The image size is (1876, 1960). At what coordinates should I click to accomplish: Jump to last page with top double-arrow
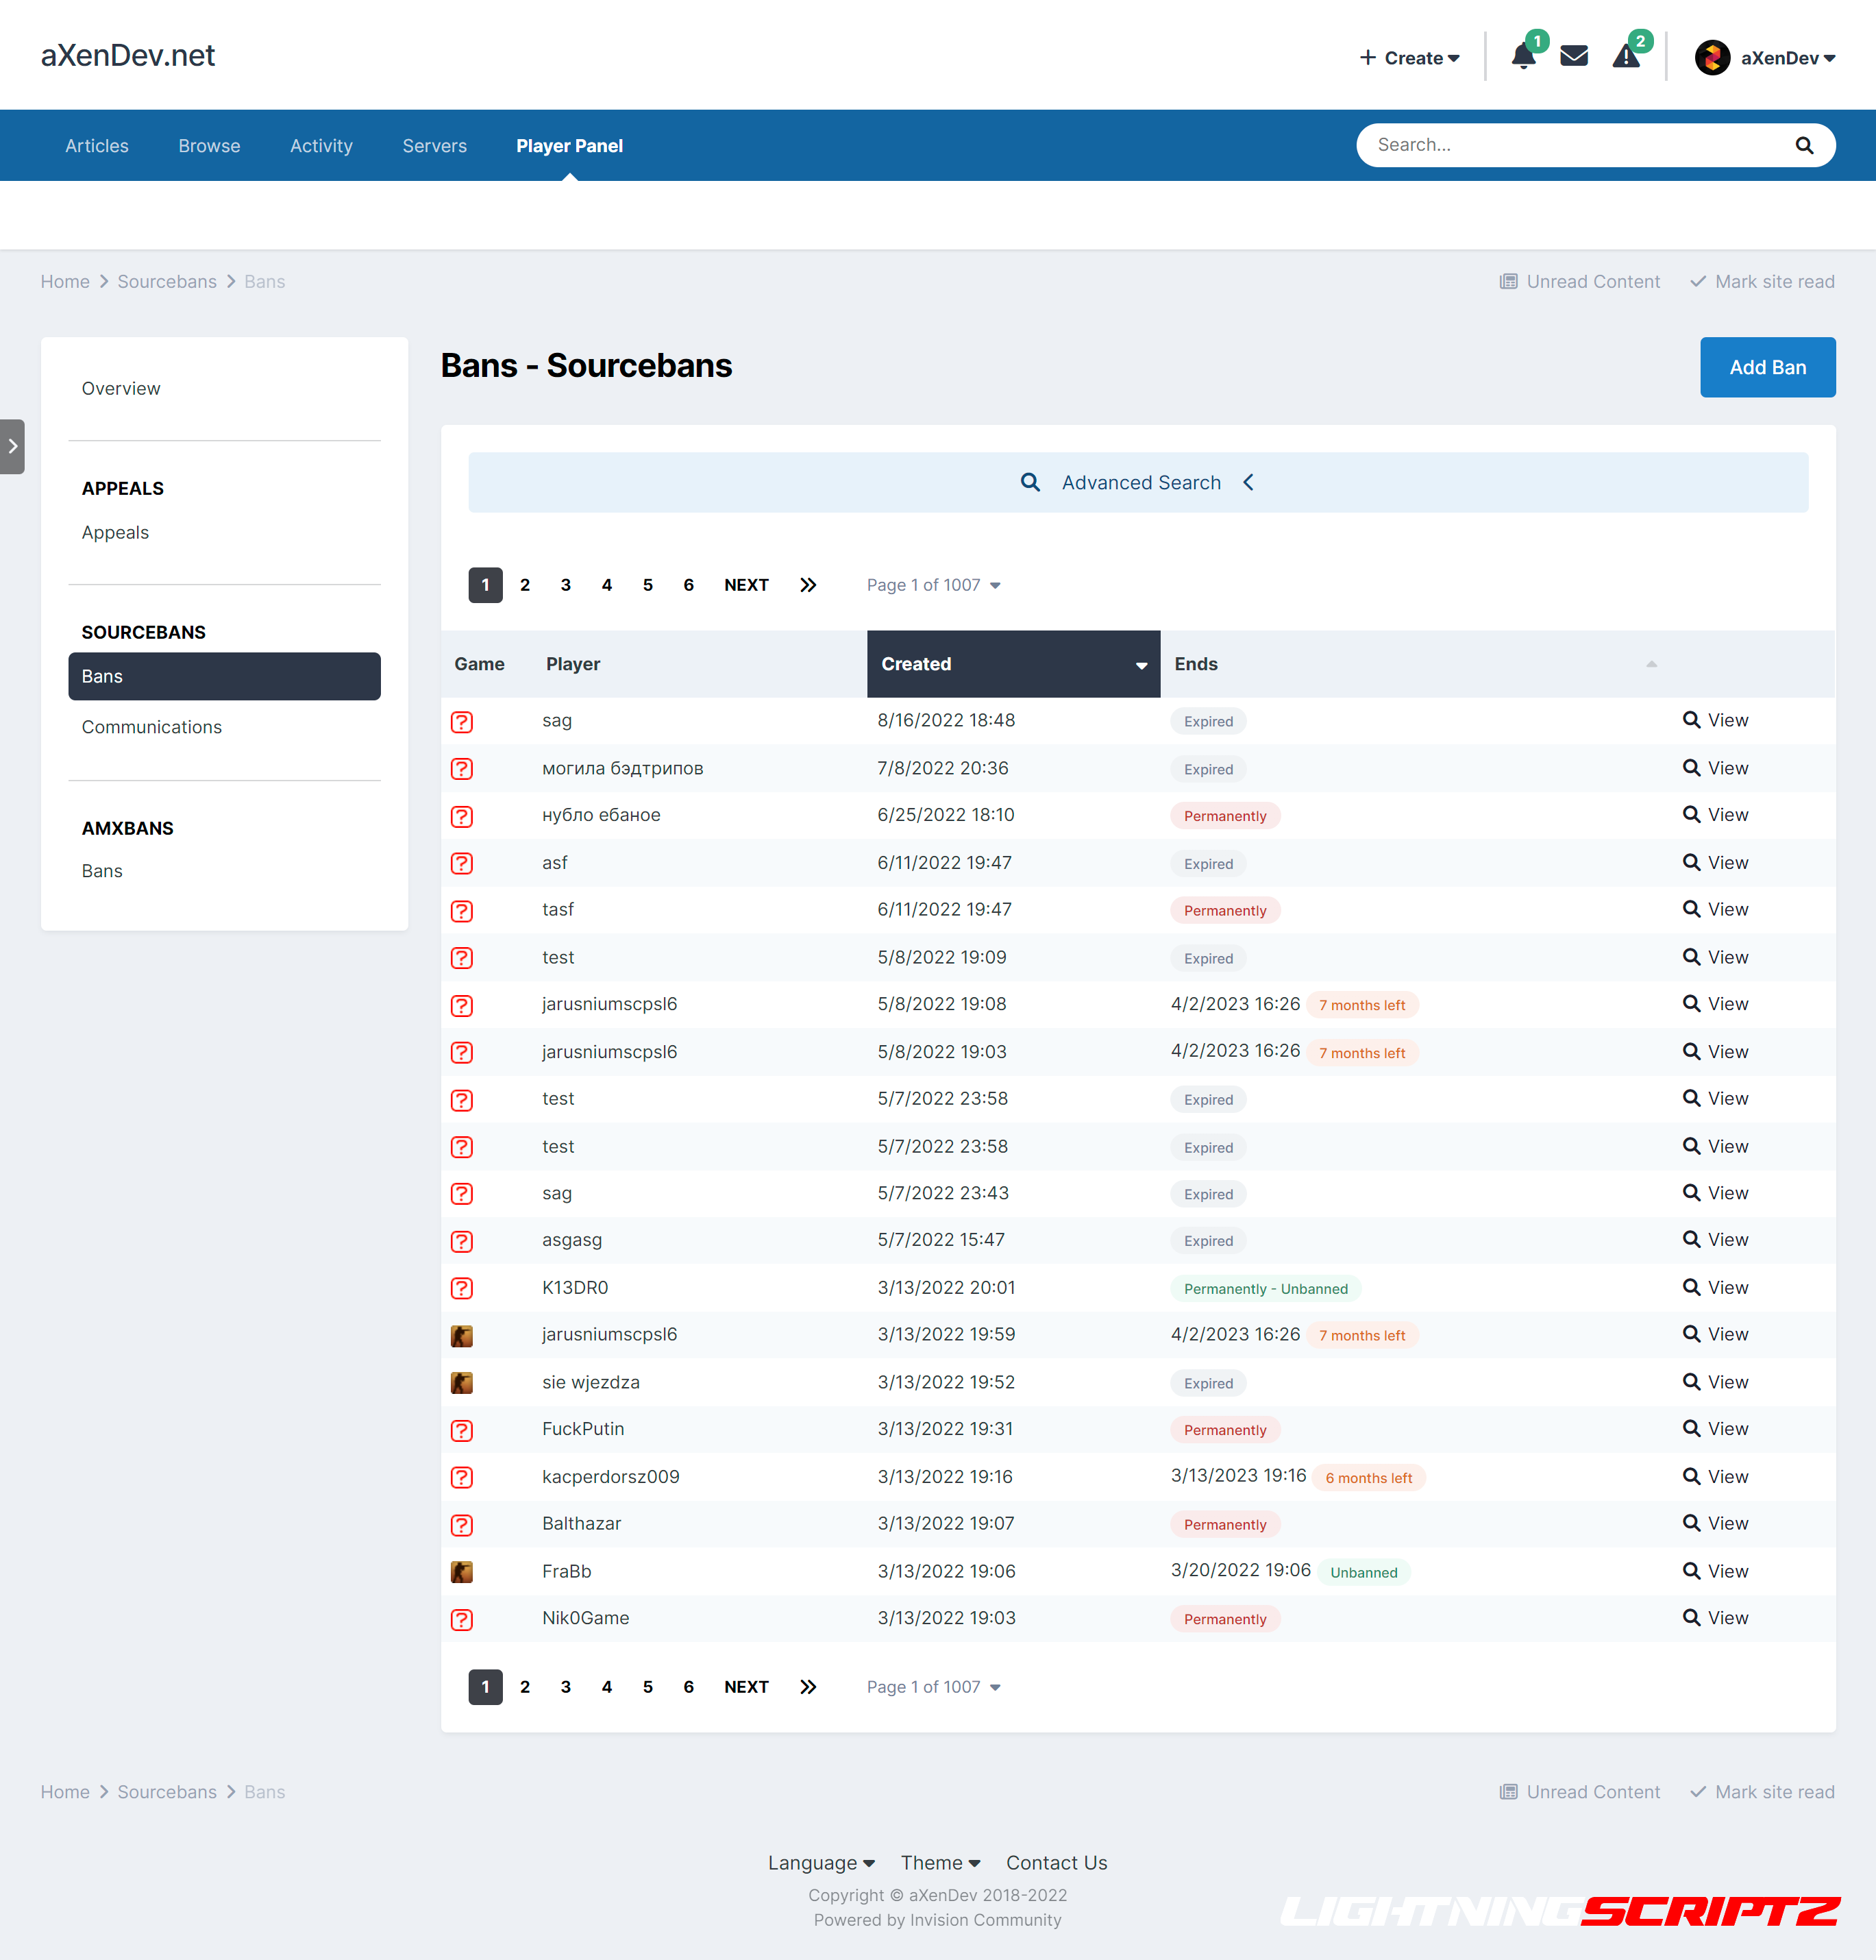click(808, 585)
